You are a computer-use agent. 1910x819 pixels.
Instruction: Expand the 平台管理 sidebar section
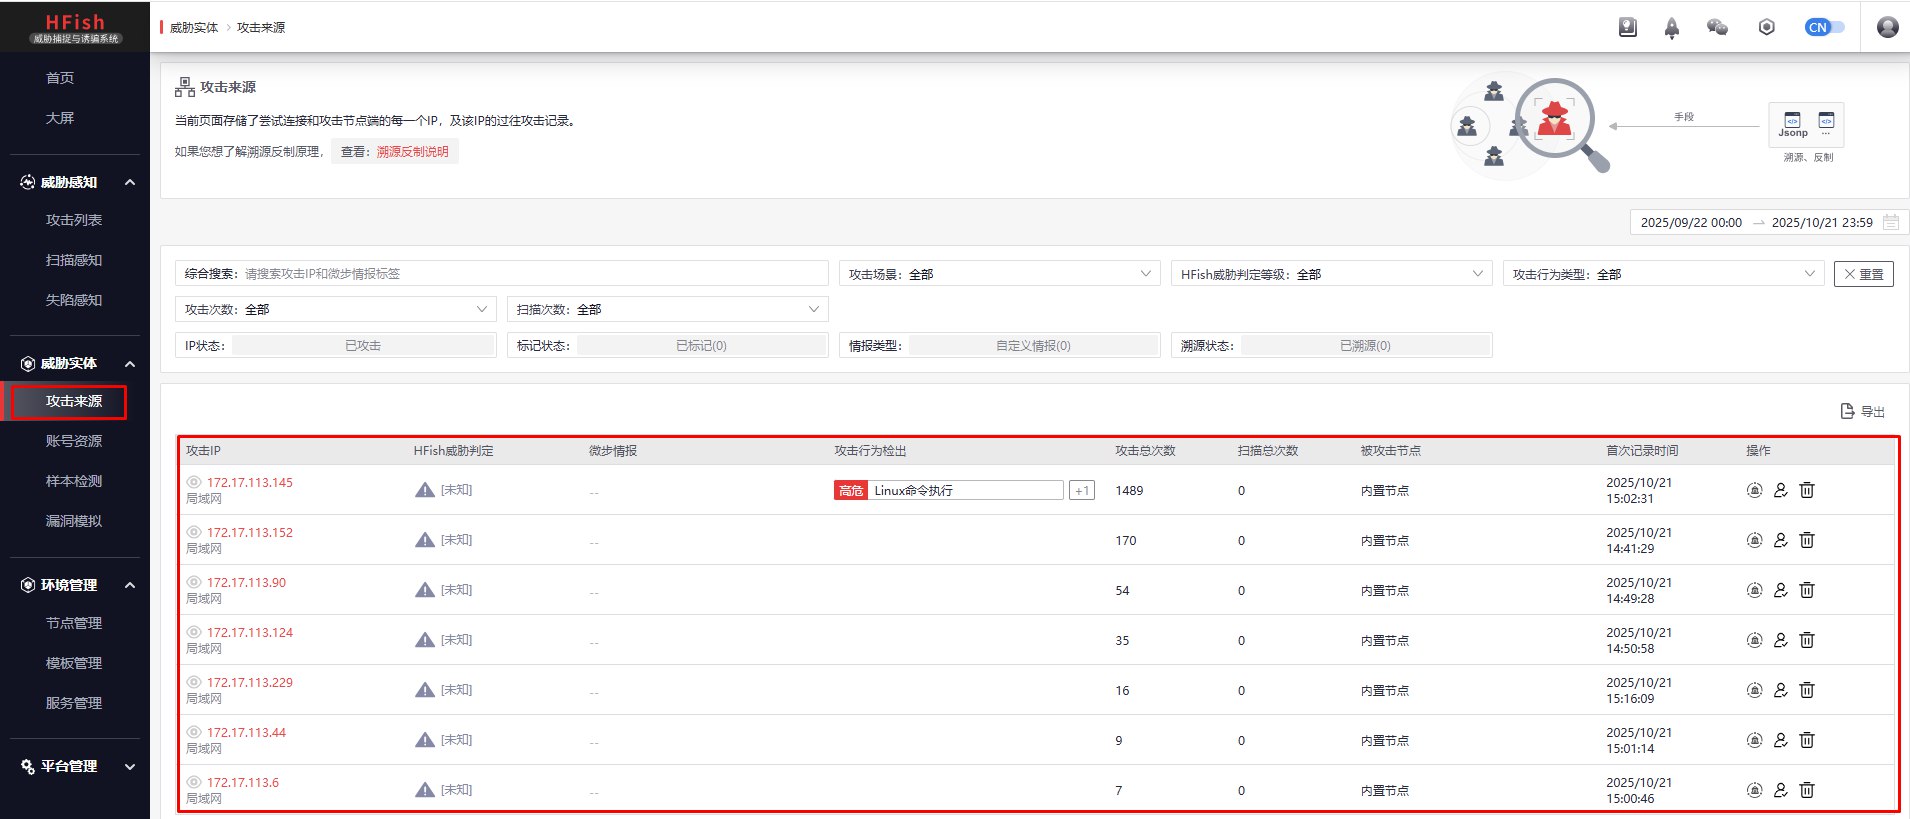coord(75,766)
